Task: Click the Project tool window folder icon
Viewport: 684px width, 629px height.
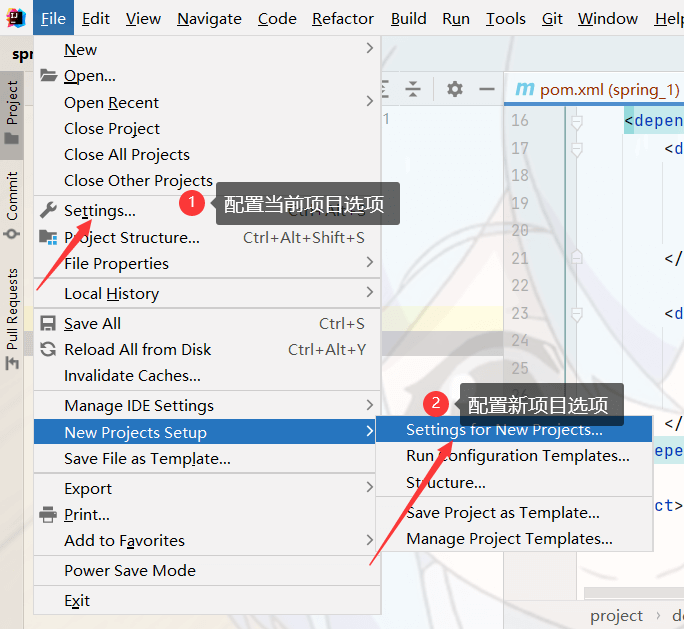Action: point(12,139)
